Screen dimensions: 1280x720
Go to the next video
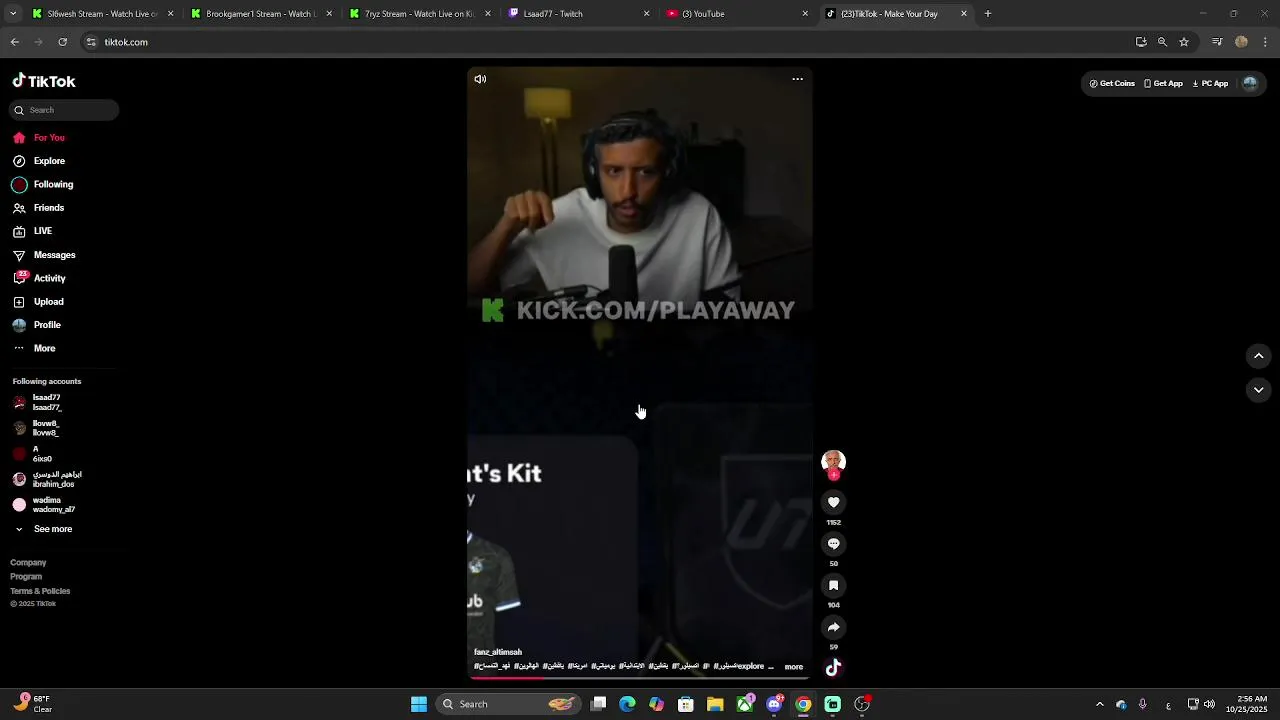[x=1258, y=390]
